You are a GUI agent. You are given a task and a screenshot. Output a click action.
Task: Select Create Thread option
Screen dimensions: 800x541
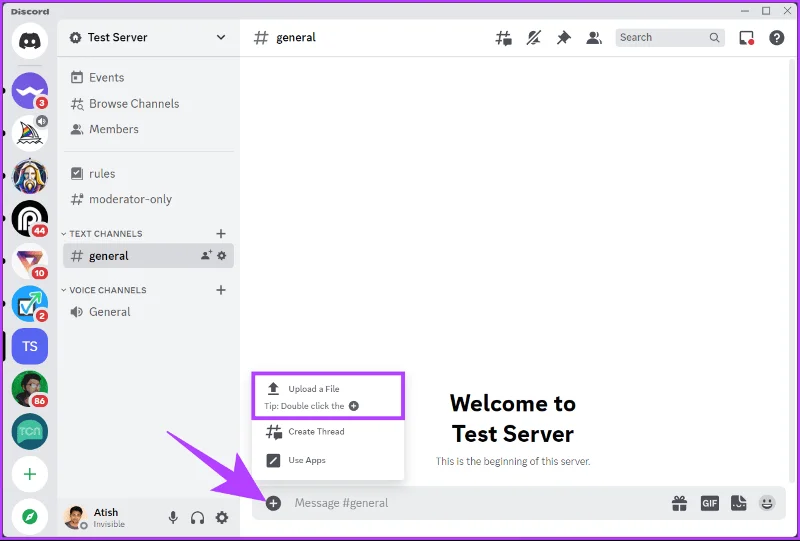coord(328,432)
